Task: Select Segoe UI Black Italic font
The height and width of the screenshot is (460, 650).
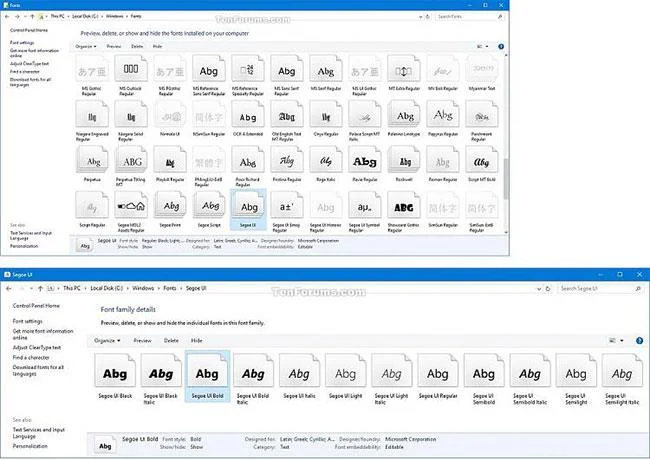Action: 161,371
